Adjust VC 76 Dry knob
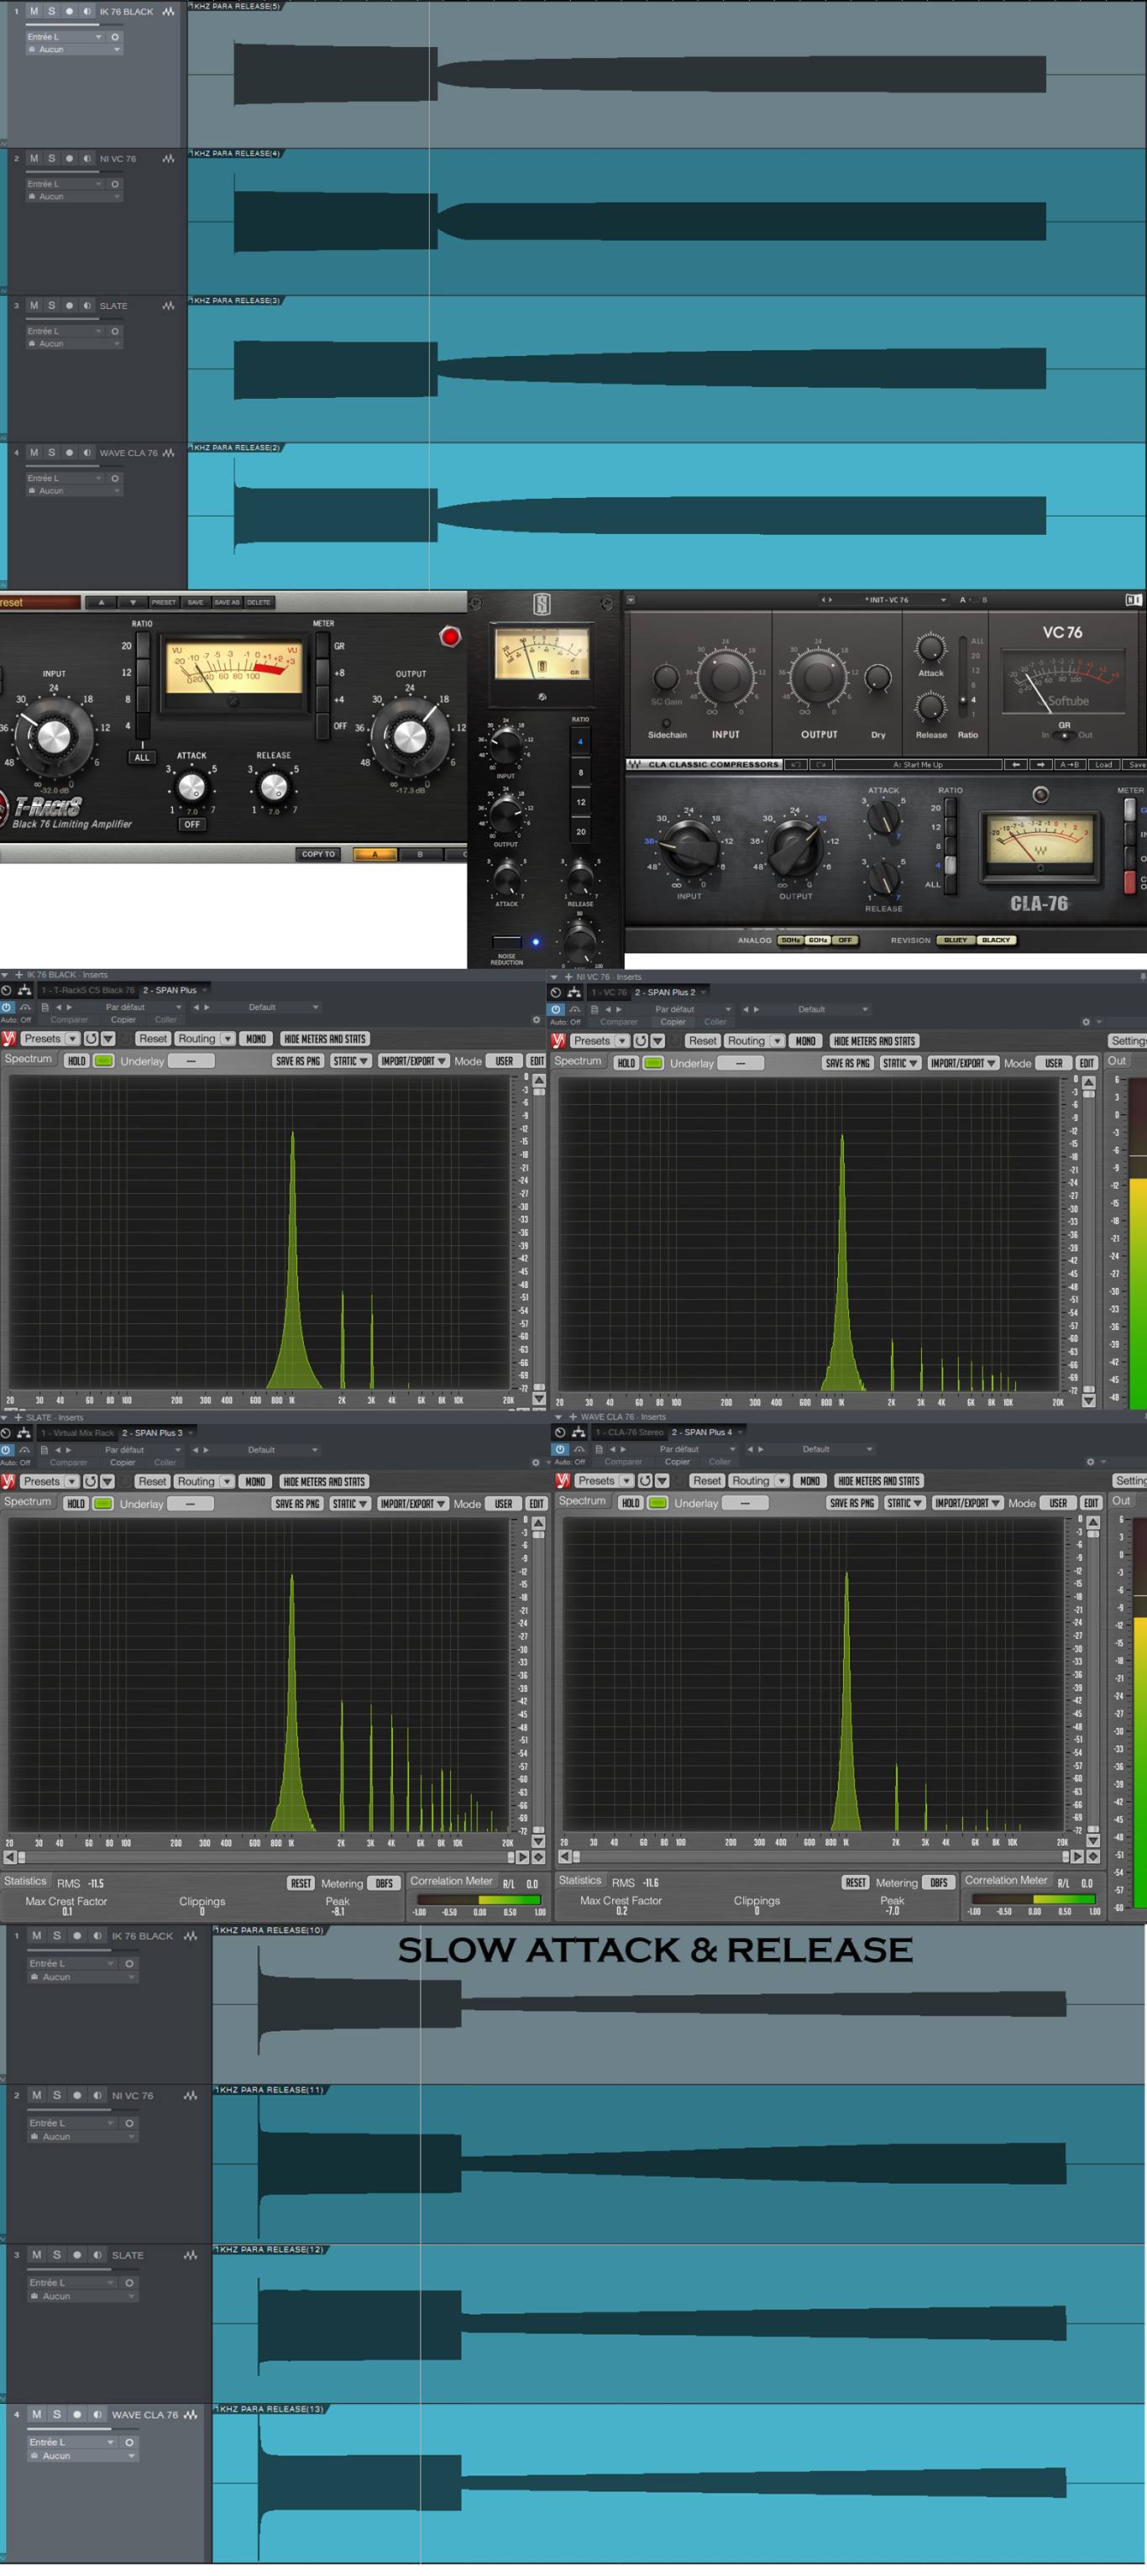This screenshot has width=1147, height=2576. pos(878,678)
